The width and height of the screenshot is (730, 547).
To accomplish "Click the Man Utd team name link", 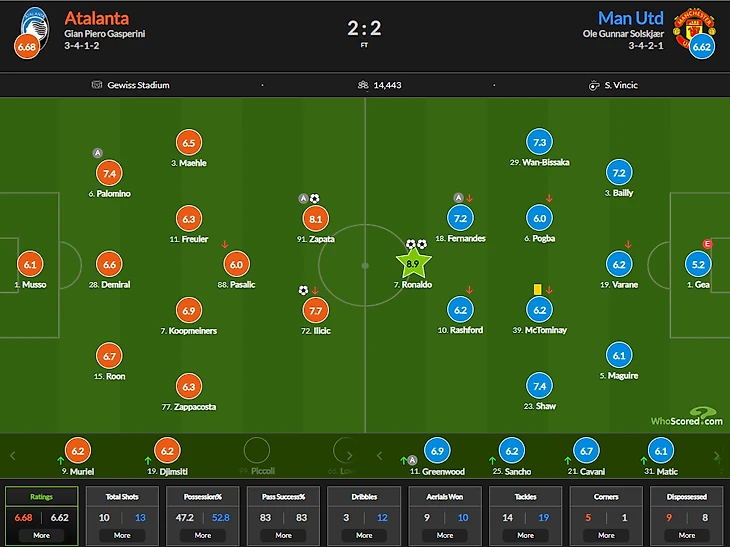I will (632, 17).
